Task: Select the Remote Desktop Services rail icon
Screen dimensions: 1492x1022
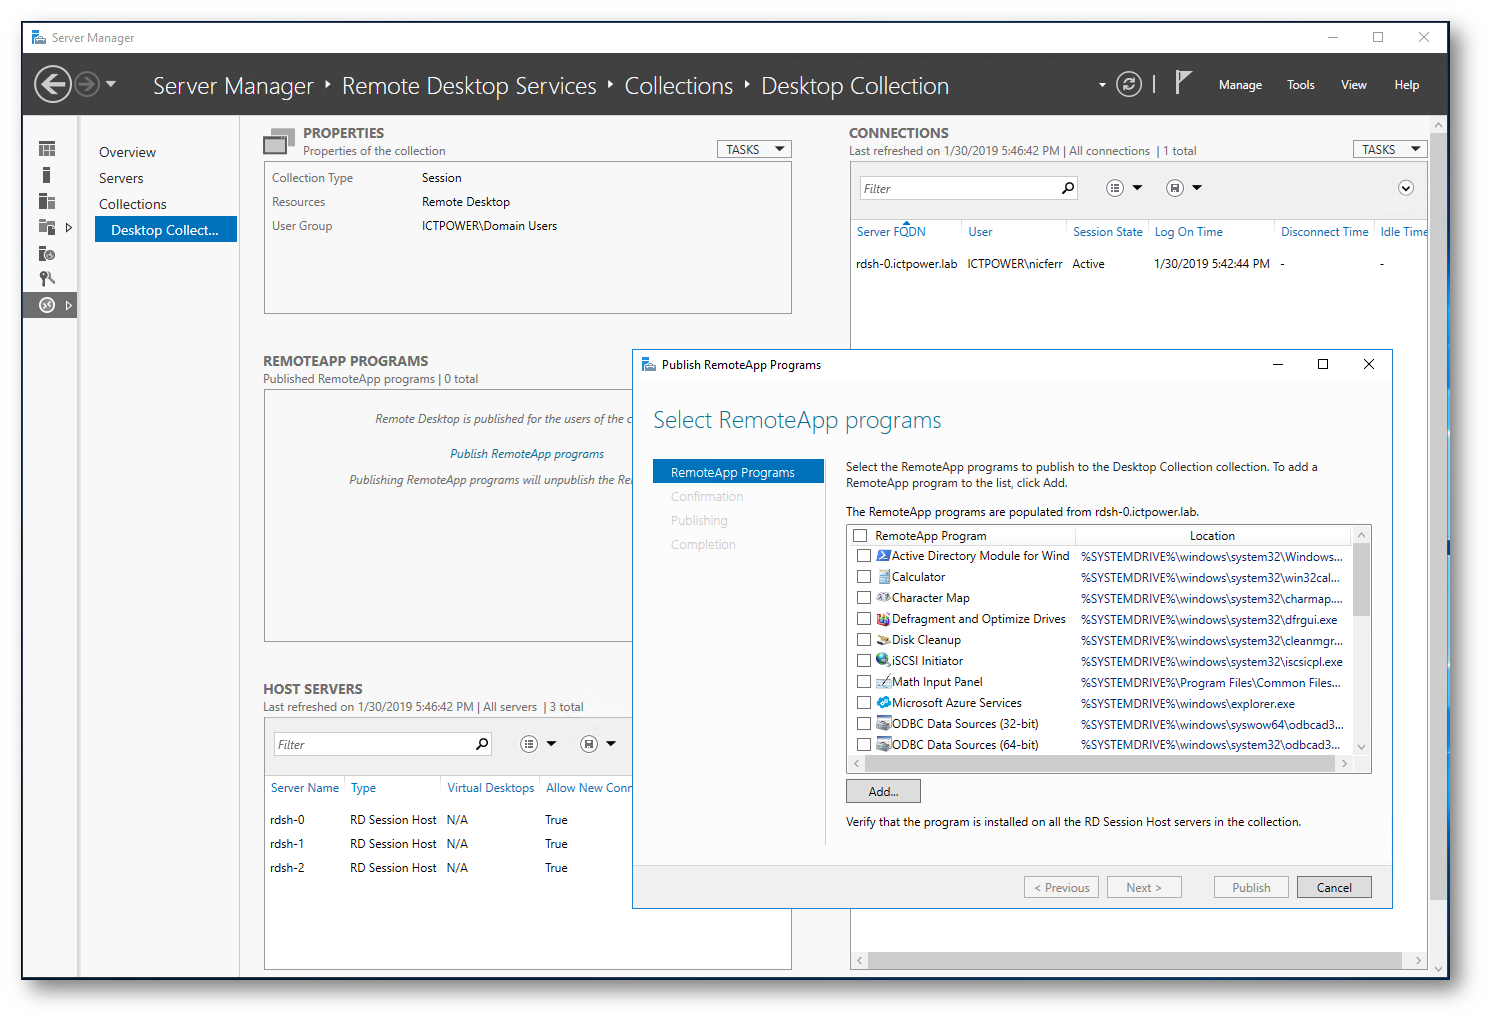Action: (46, 305)
